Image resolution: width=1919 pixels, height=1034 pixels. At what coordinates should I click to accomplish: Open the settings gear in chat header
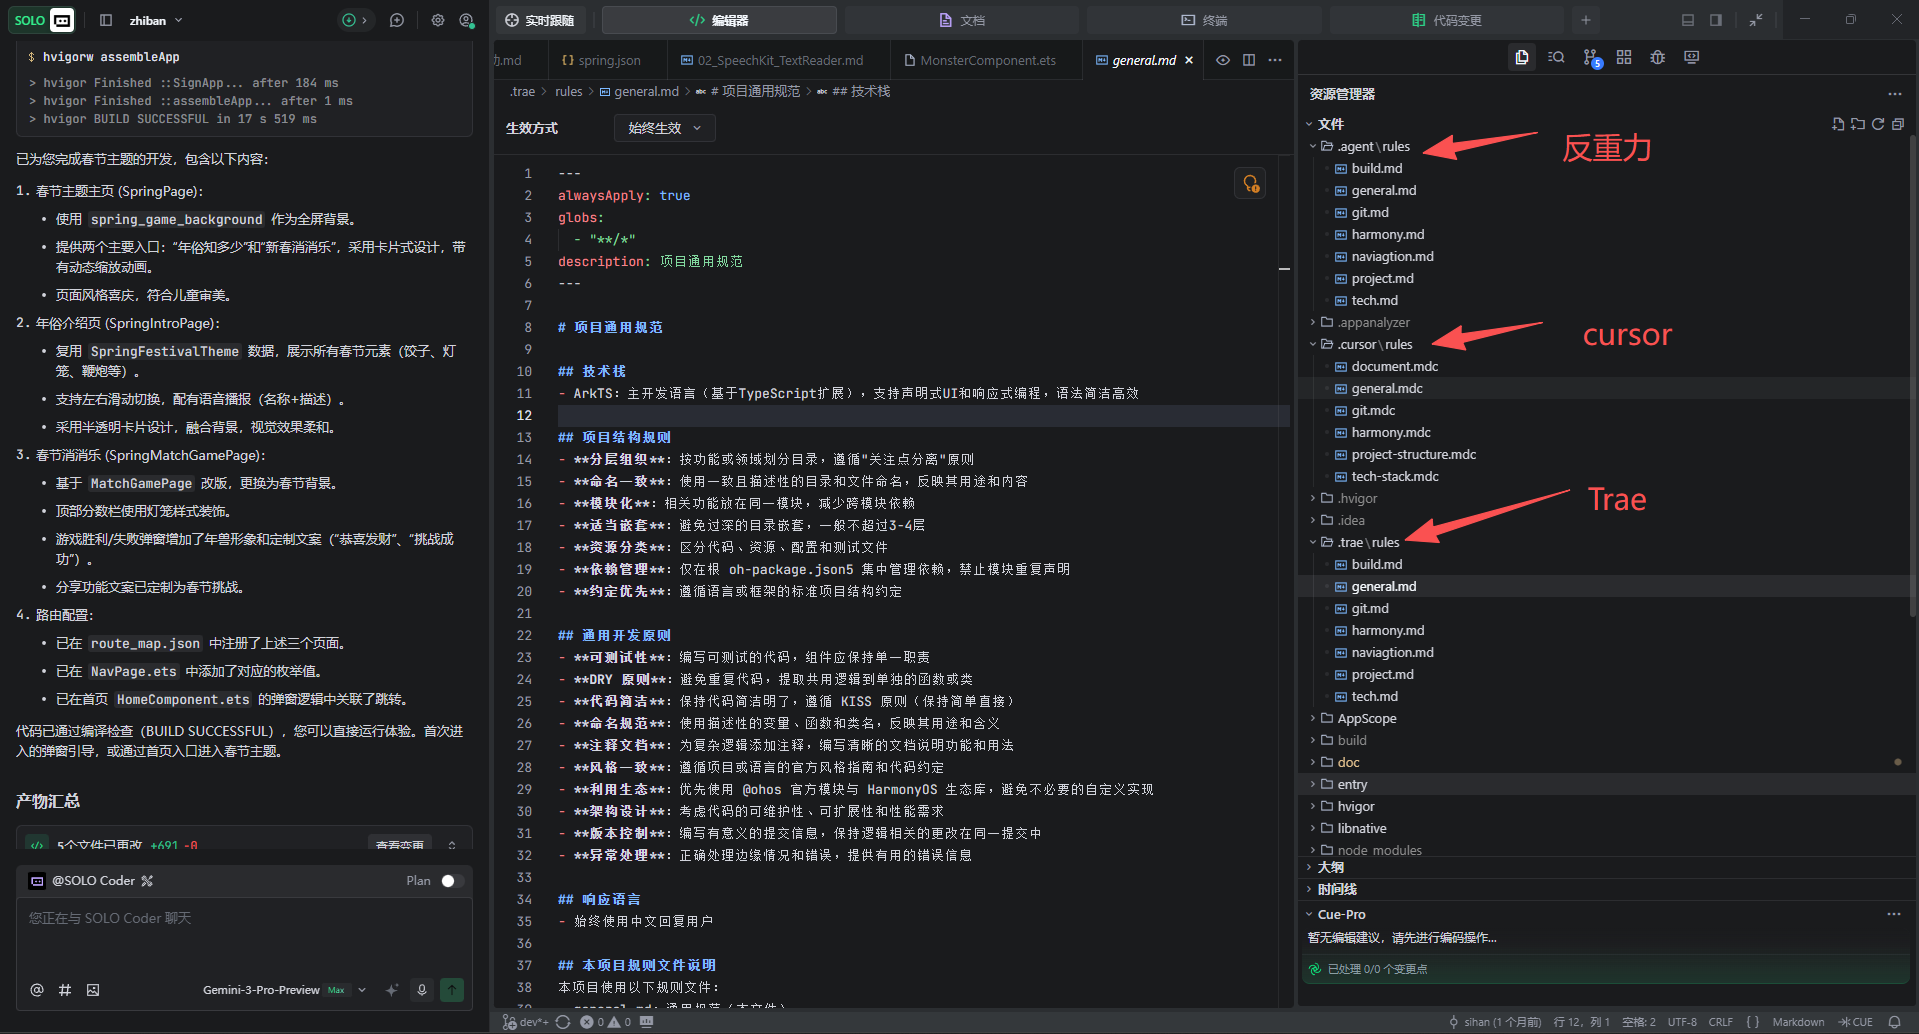point(437,20)
